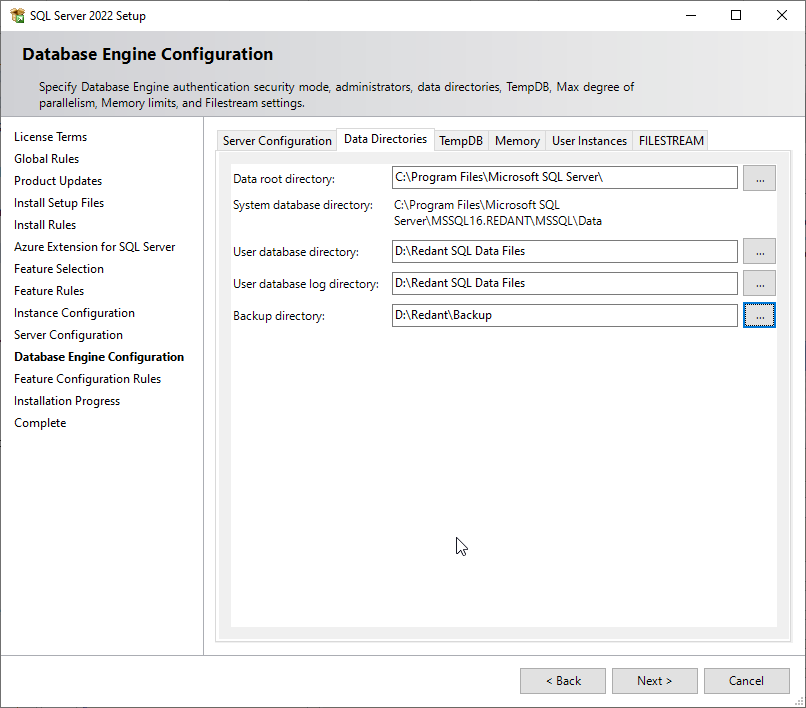Maximize the SQL Server Setup window

click(736, 15)
